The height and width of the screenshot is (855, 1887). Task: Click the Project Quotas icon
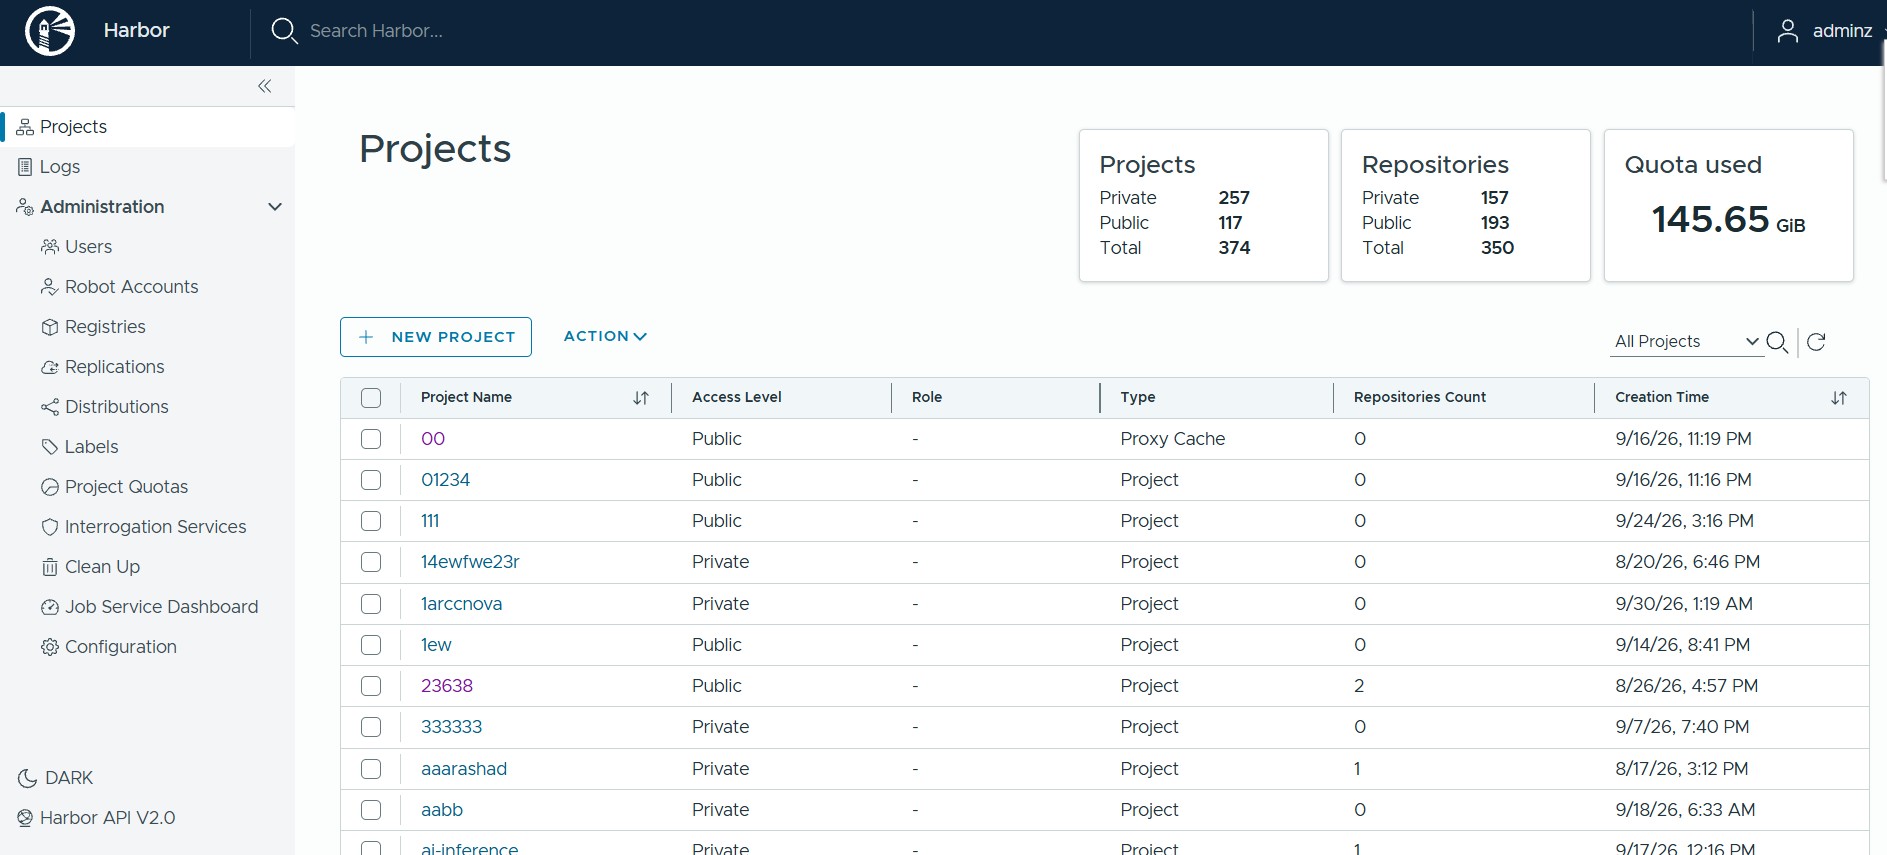[x=50, y=487]
